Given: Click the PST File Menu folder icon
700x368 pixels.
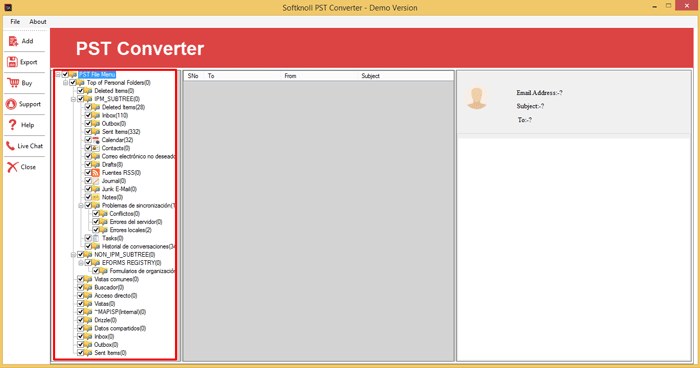Looking at the screenshot, I should [73, 75].
